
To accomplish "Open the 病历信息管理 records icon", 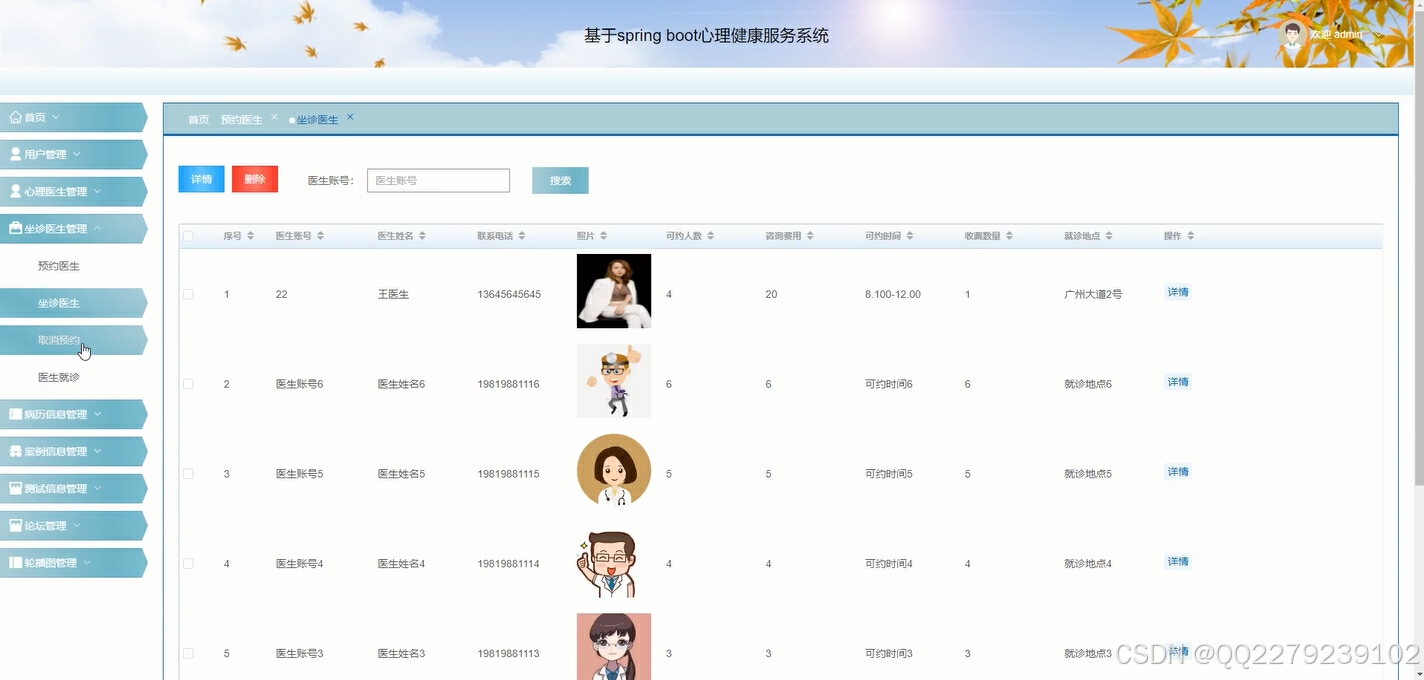I will (x=14, y=413).
